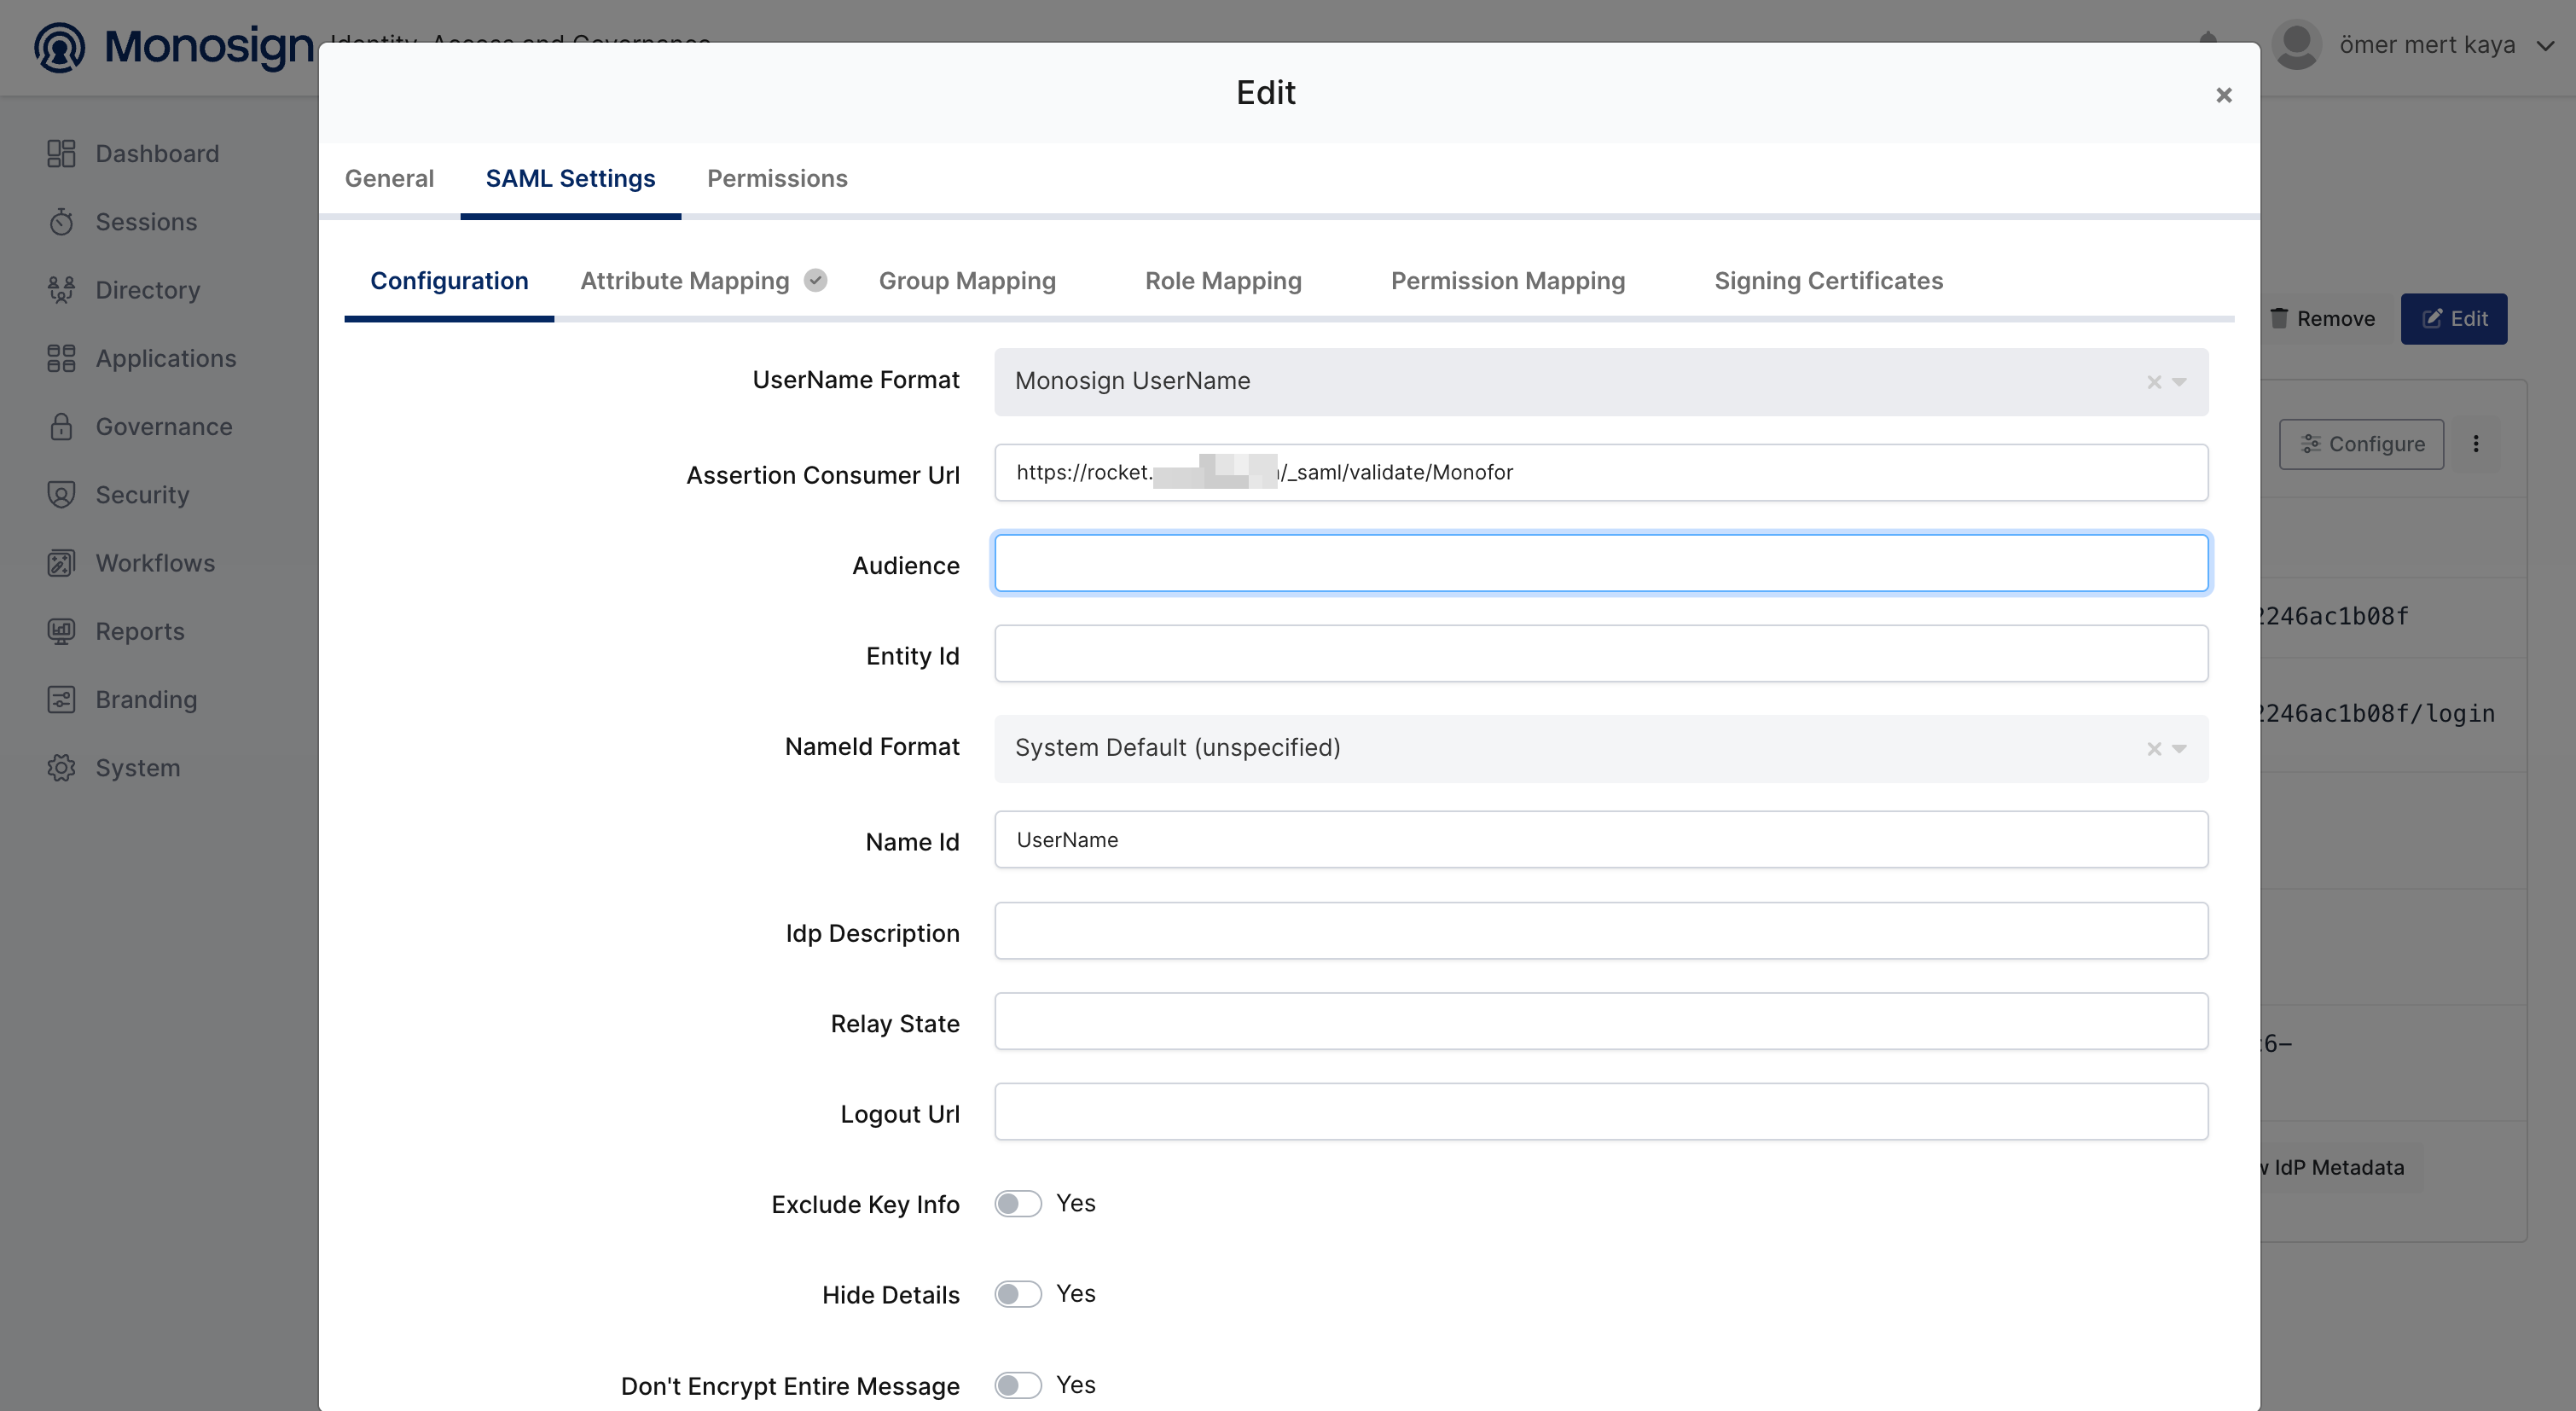Open the Permissions tab

click(777, 178)
